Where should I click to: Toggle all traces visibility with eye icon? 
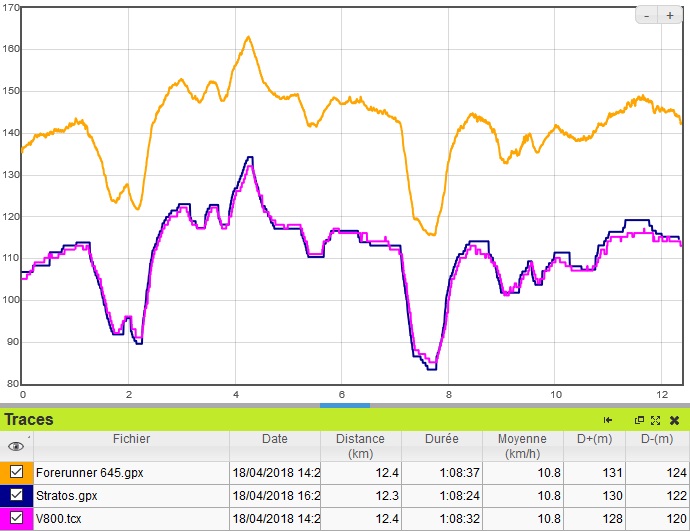click(16, 447)
